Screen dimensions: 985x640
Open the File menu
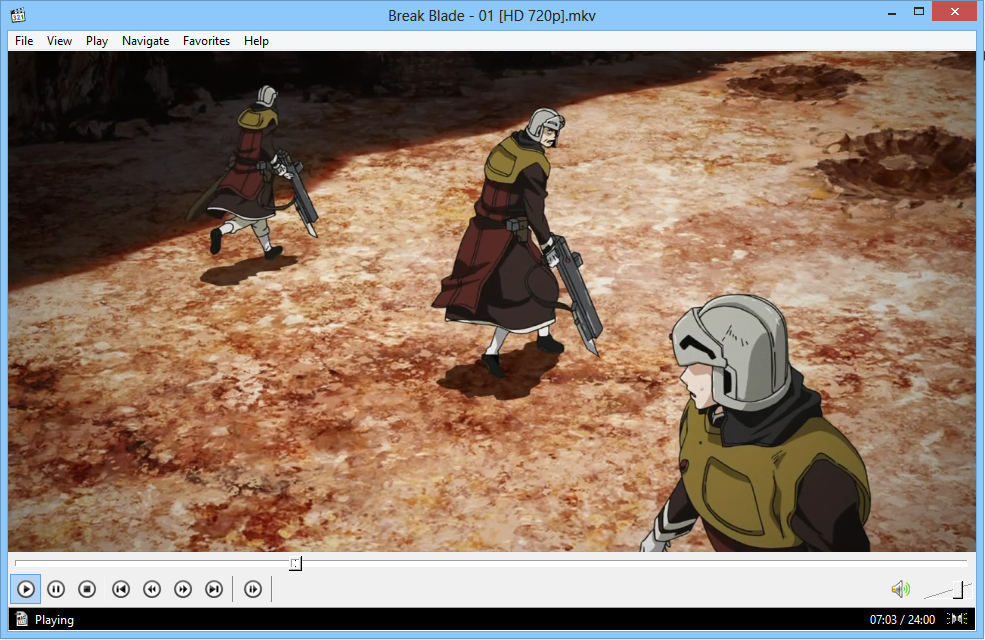tap(24, 41)
